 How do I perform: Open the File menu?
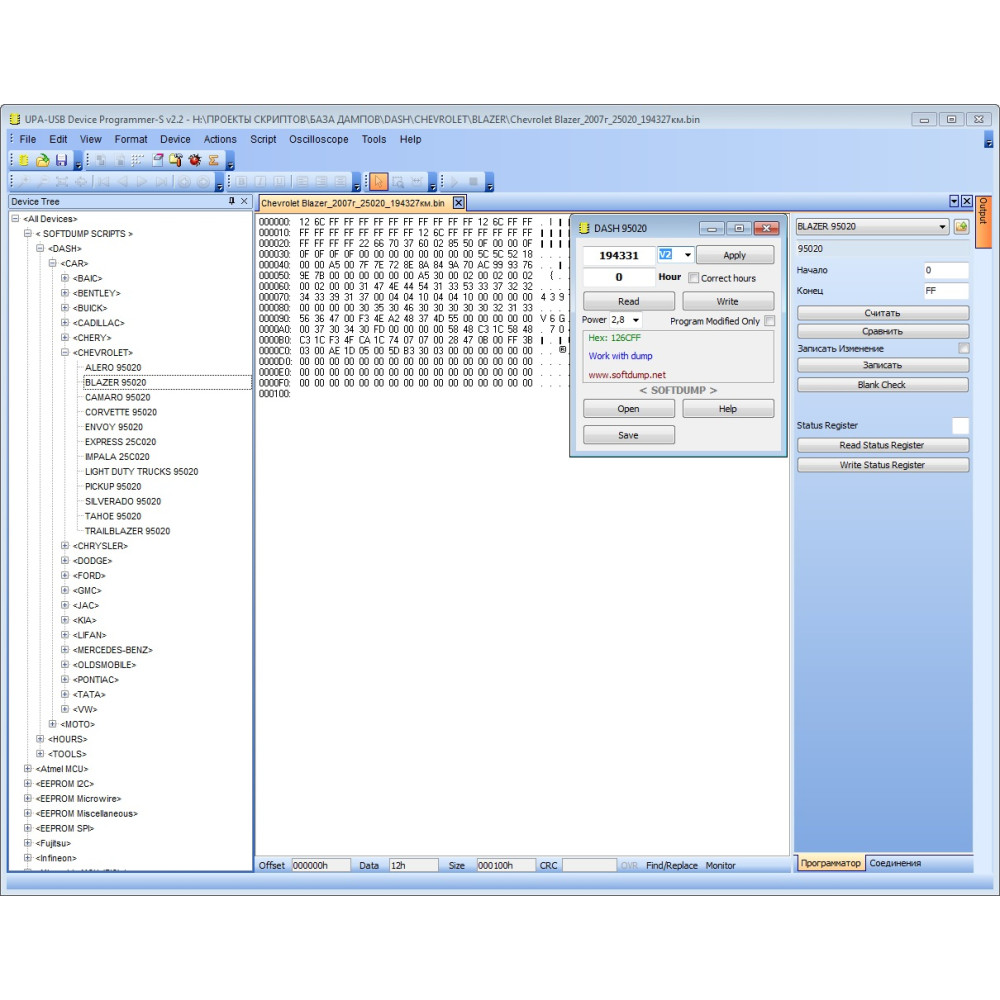click(x=27, y=139)
